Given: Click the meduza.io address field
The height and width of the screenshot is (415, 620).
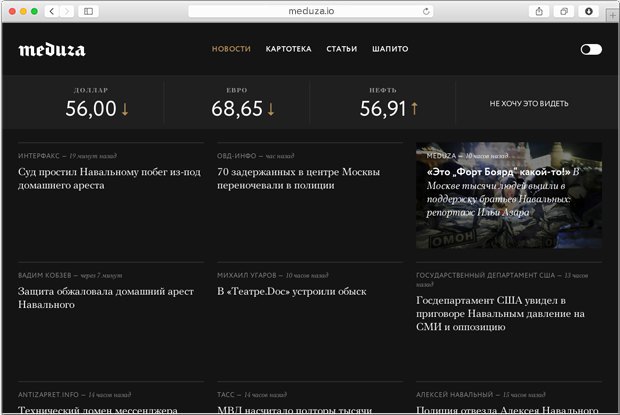Looking at the screenshot, I should coord(311,11).
